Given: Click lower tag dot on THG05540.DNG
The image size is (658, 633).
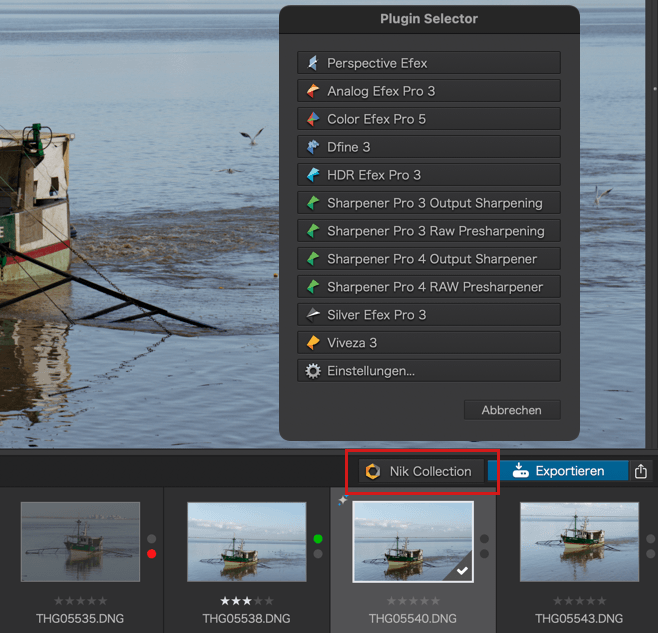Looking at the screenshot, I should (x=484, y=554).
